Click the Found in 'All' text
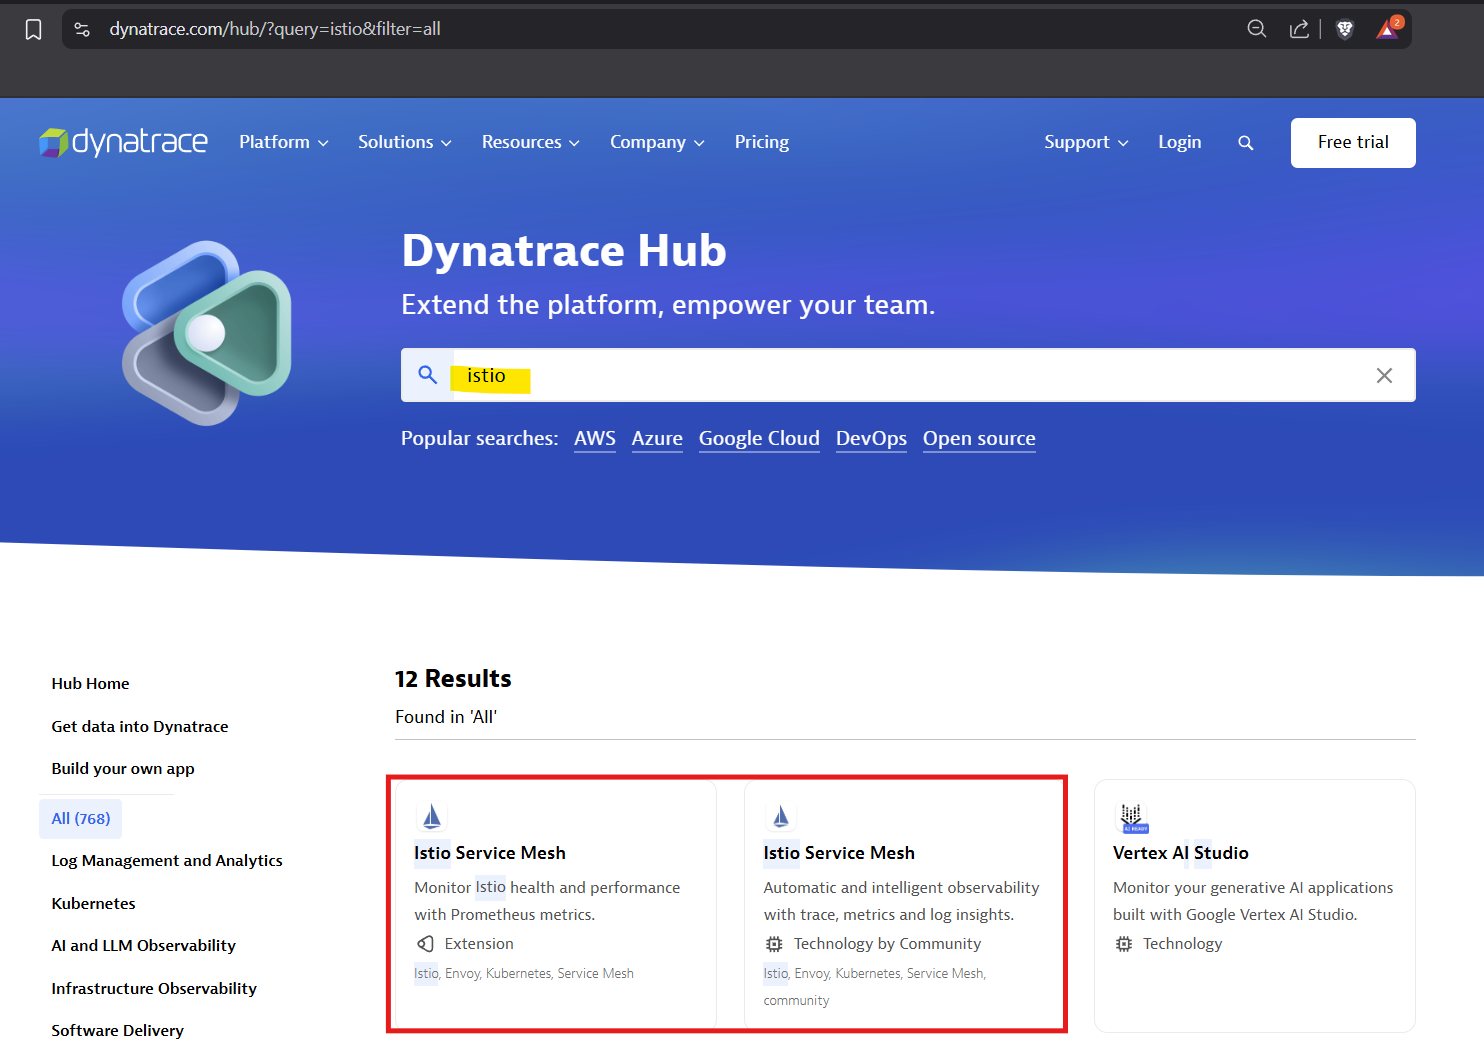Viewport: 1484px width, 1053px height. pyautogui.click(x=446, y=717)
